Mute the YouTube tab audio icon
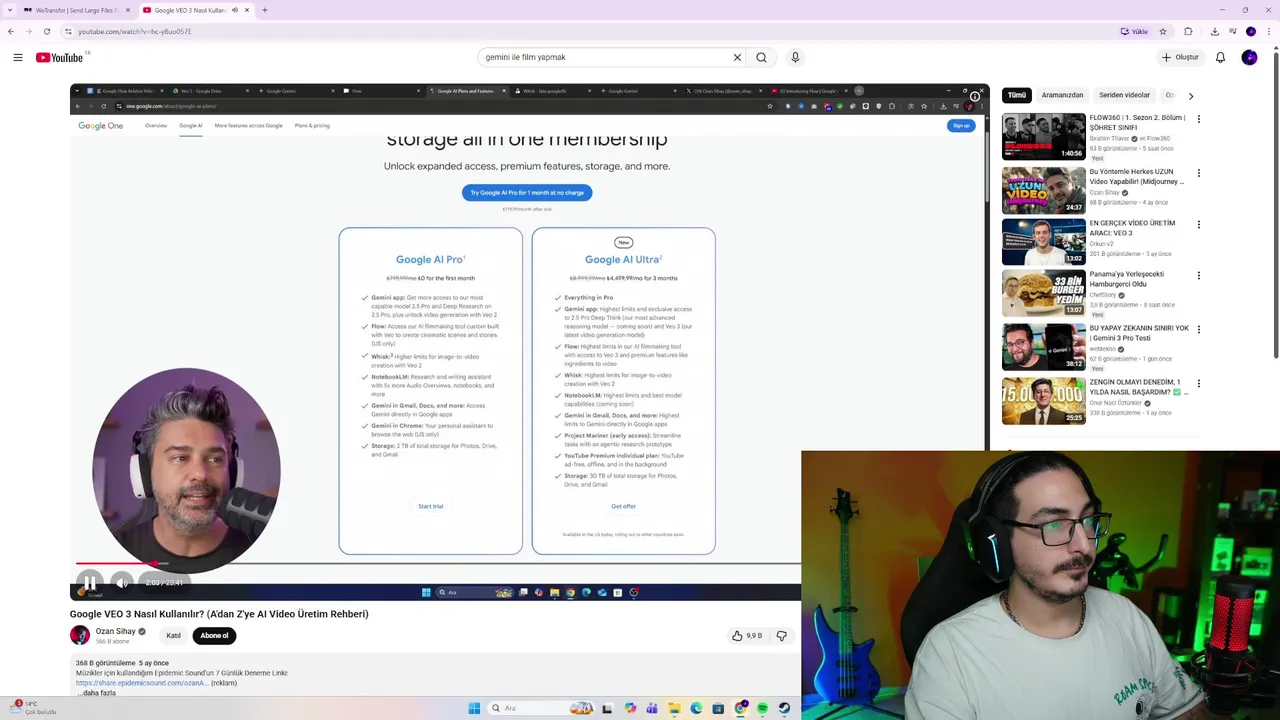1280x720 pixels. (235, 10)
